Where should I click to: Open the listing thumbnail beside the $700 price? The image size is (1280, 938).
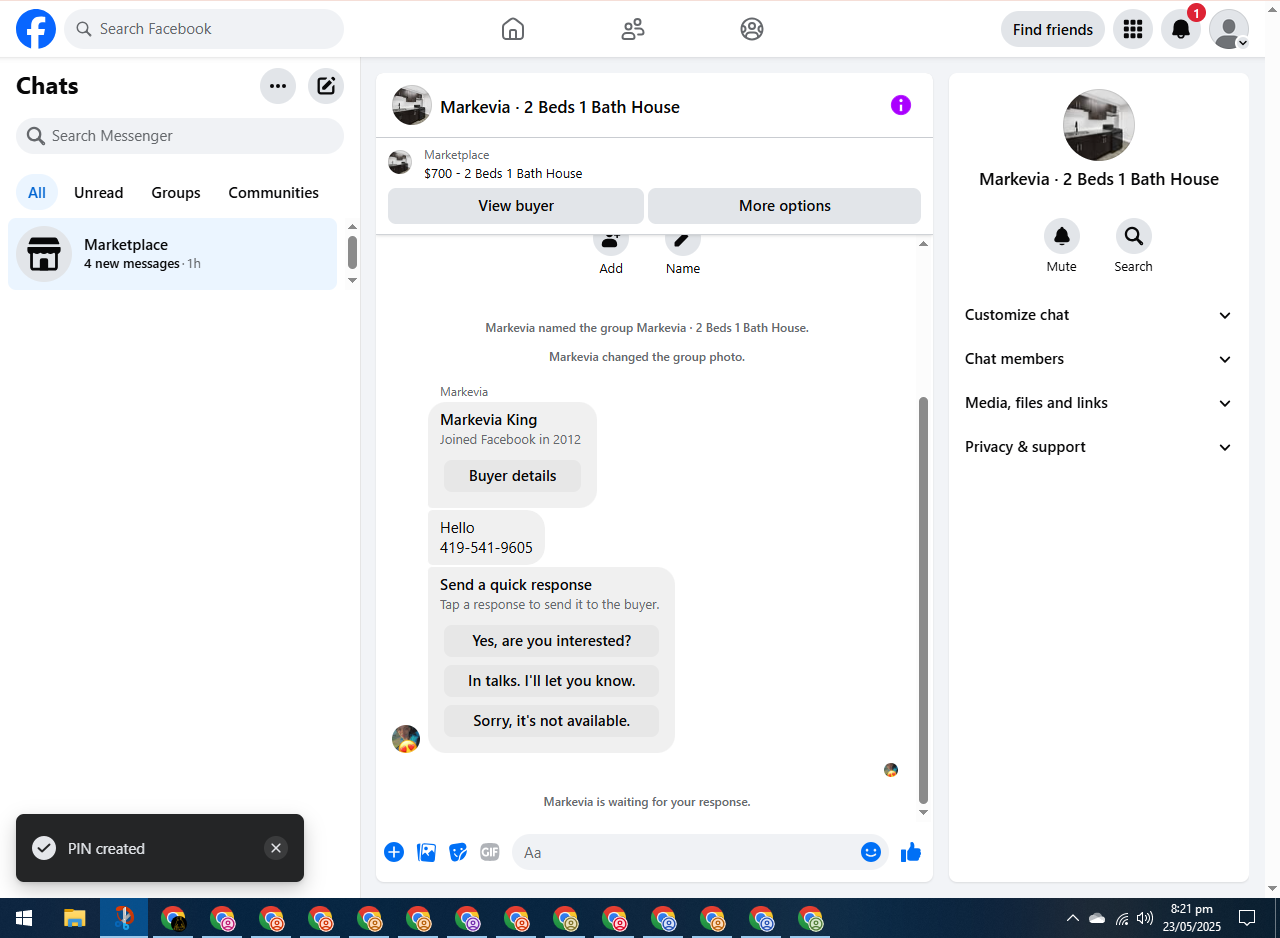click(400, 163)
